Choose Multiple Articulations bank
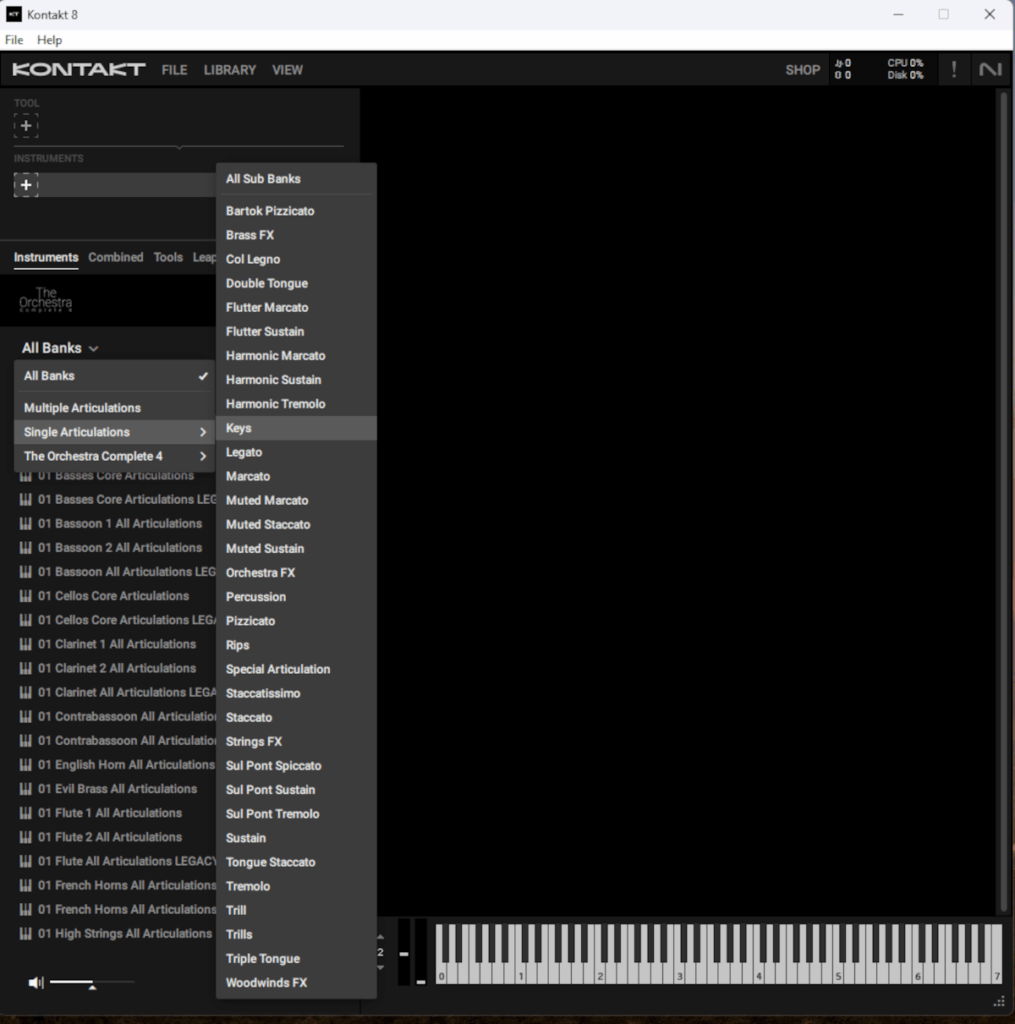The image size is (1015, 1024). click(x=114, y=408)
